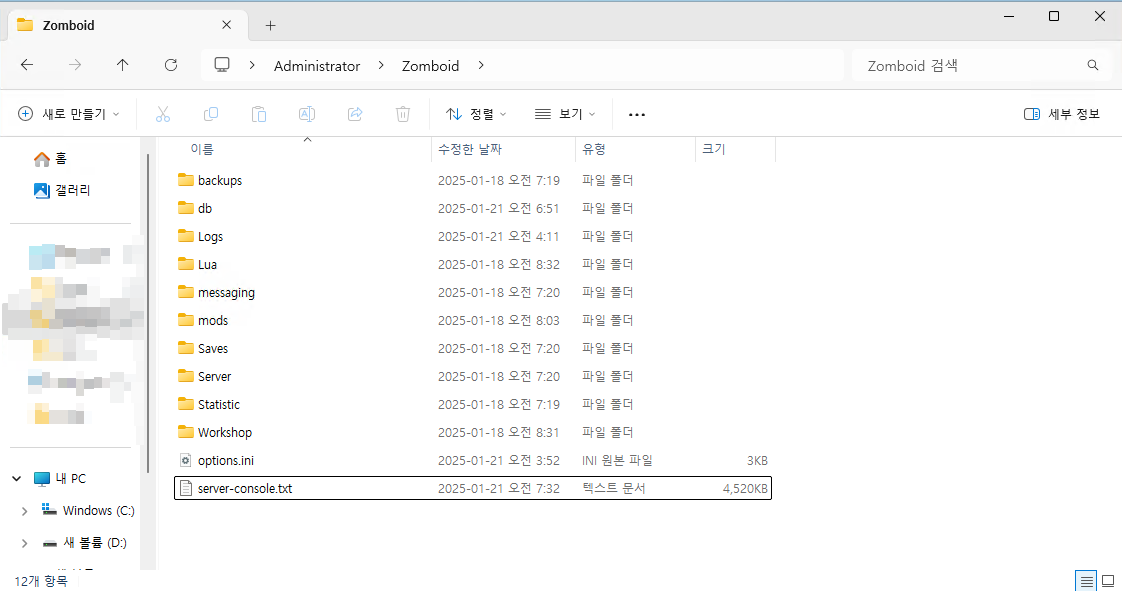
Task: Select the backups folder icon
Action: [186, 180]
